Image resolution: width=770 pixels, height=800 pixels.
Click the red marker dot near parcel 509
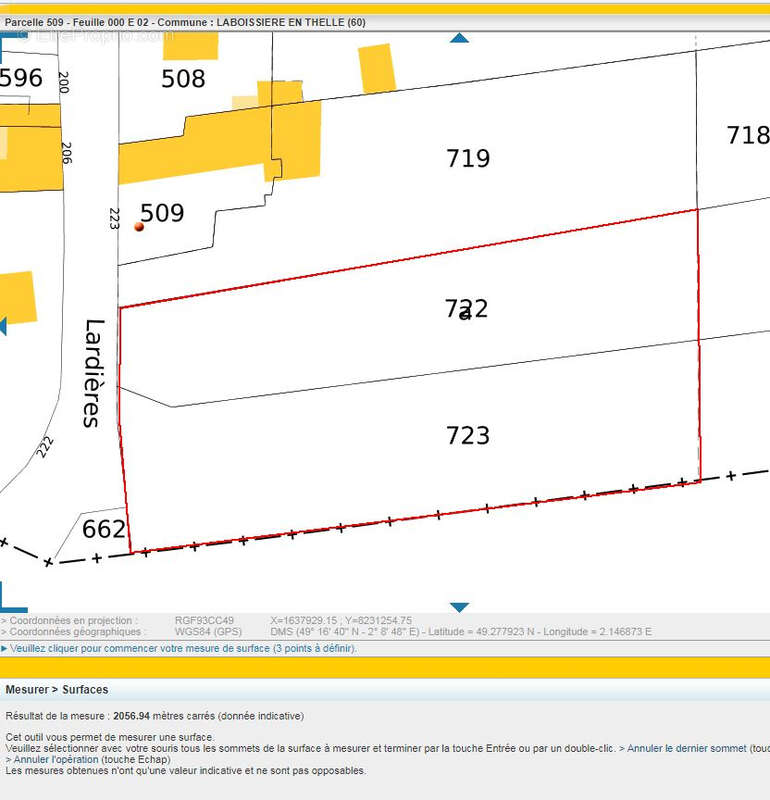139,227
